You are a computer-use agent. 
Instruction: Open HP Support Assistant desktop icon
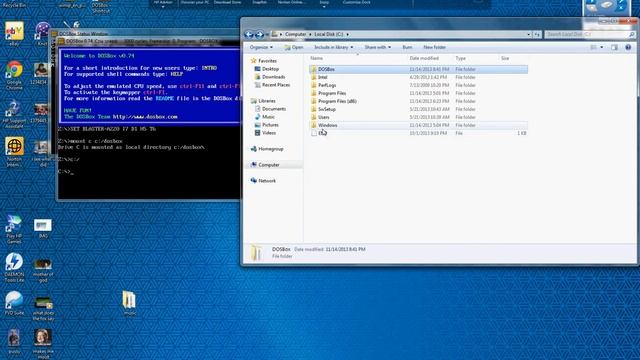[14, 114]
